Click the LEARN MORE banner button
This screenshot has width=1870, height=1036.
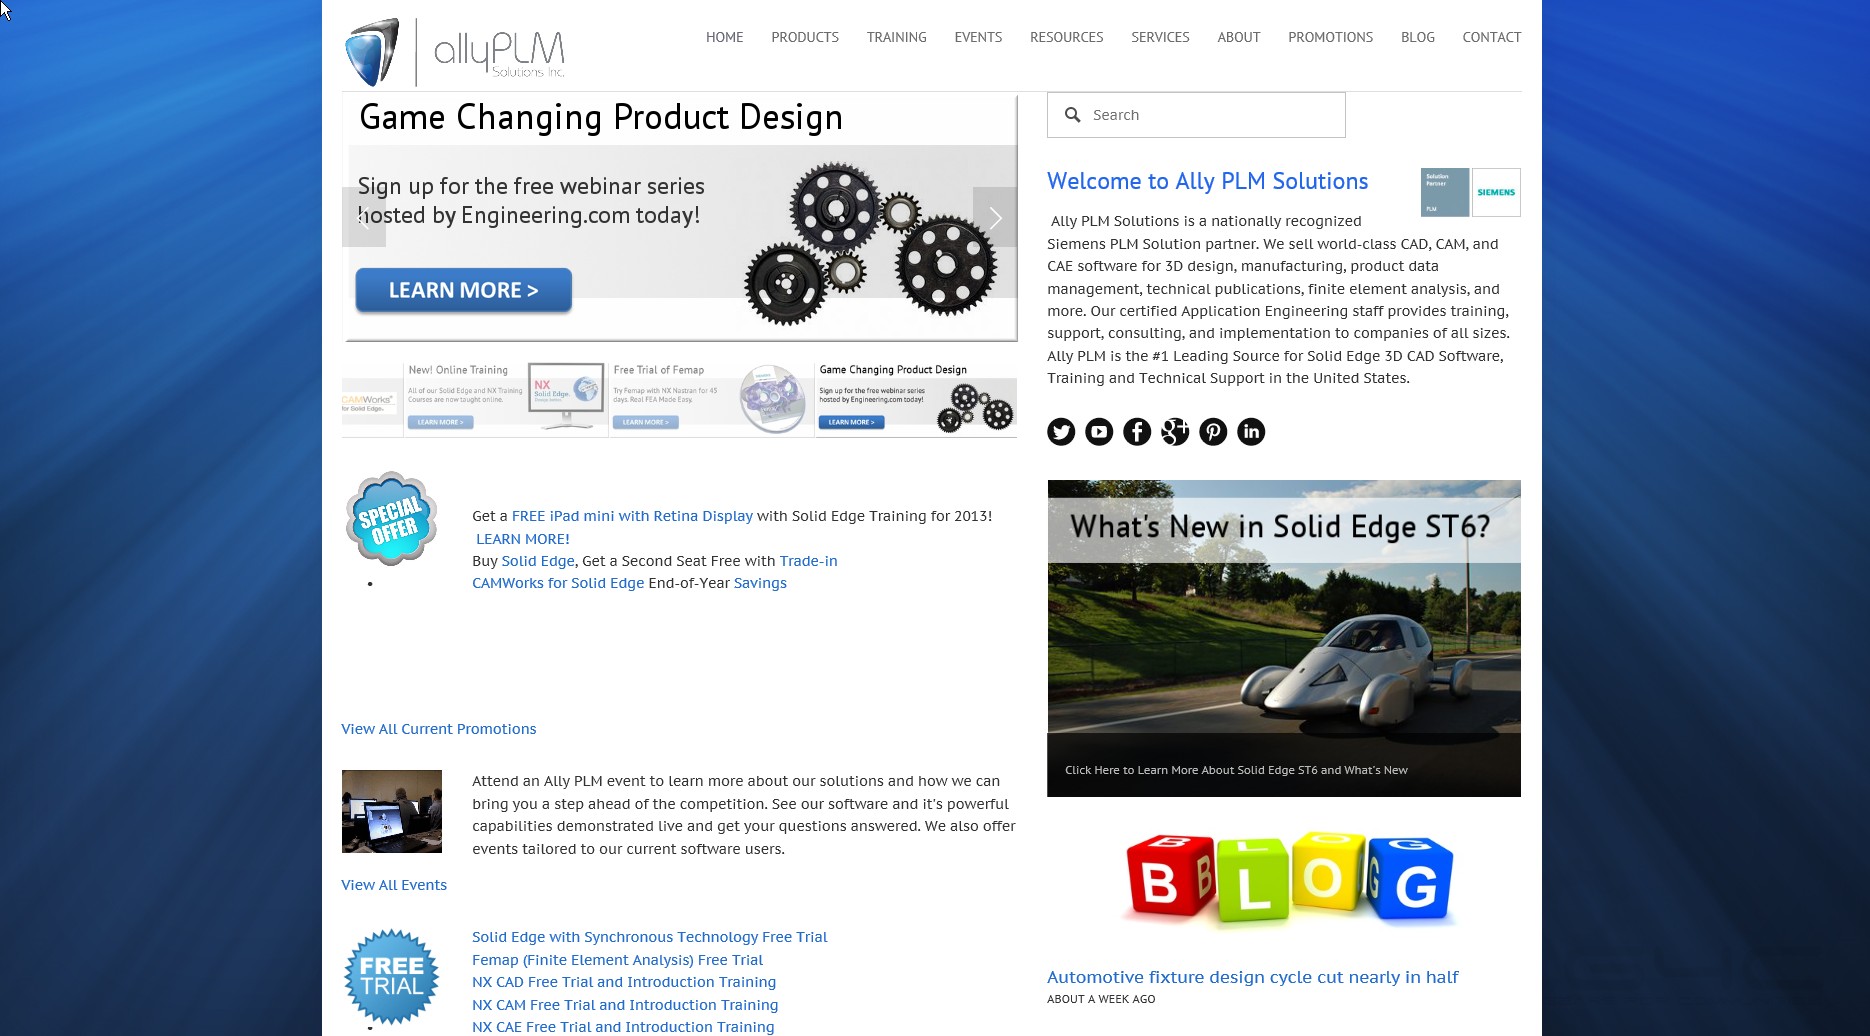pyautogui.click(x=464, y=290)
